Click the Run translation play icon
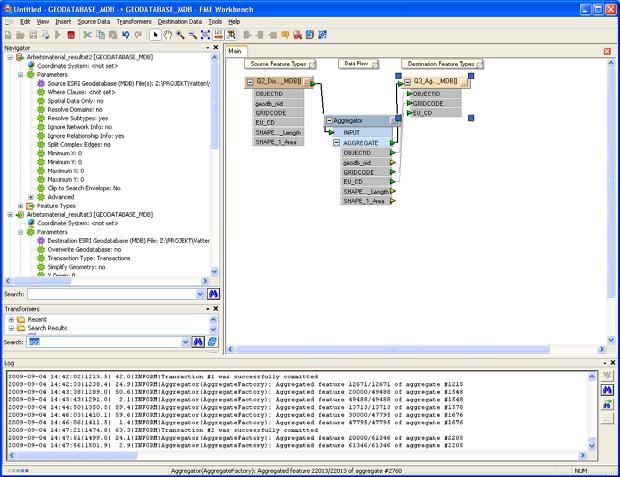 click(x=58, y=35)
